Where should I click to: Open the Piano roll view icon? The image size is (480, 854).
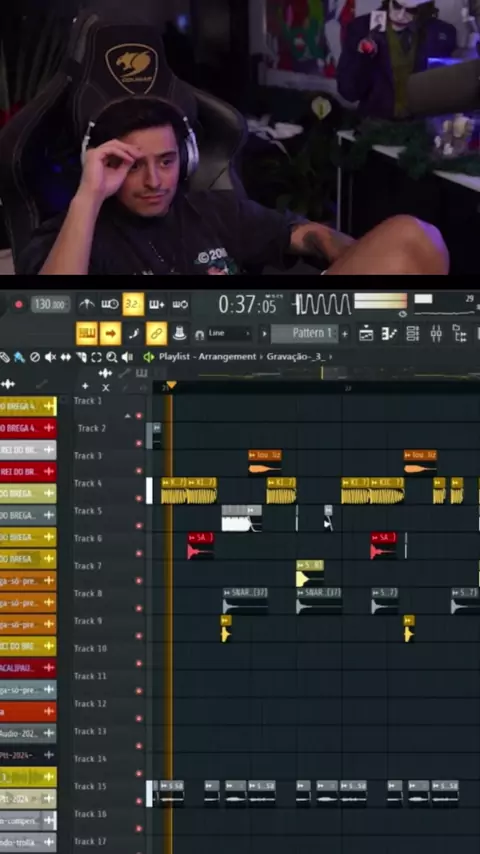(x=389, y=333)
